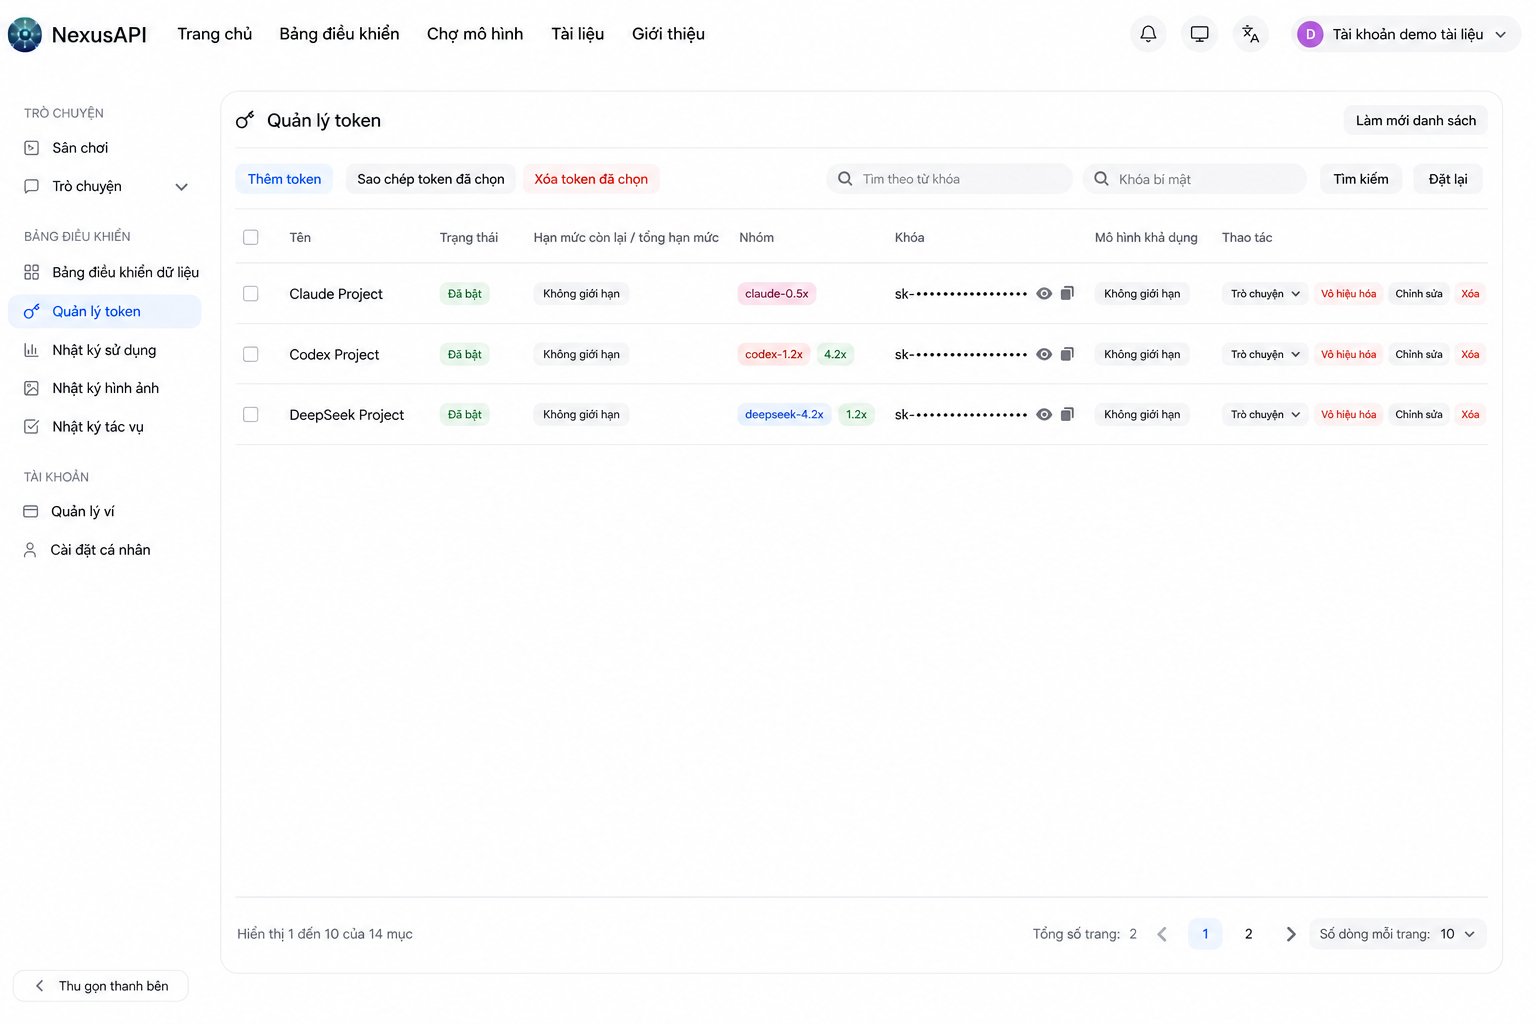Open the language translation selector
Screen dimensions: 1536x1024
(1251, 34)
